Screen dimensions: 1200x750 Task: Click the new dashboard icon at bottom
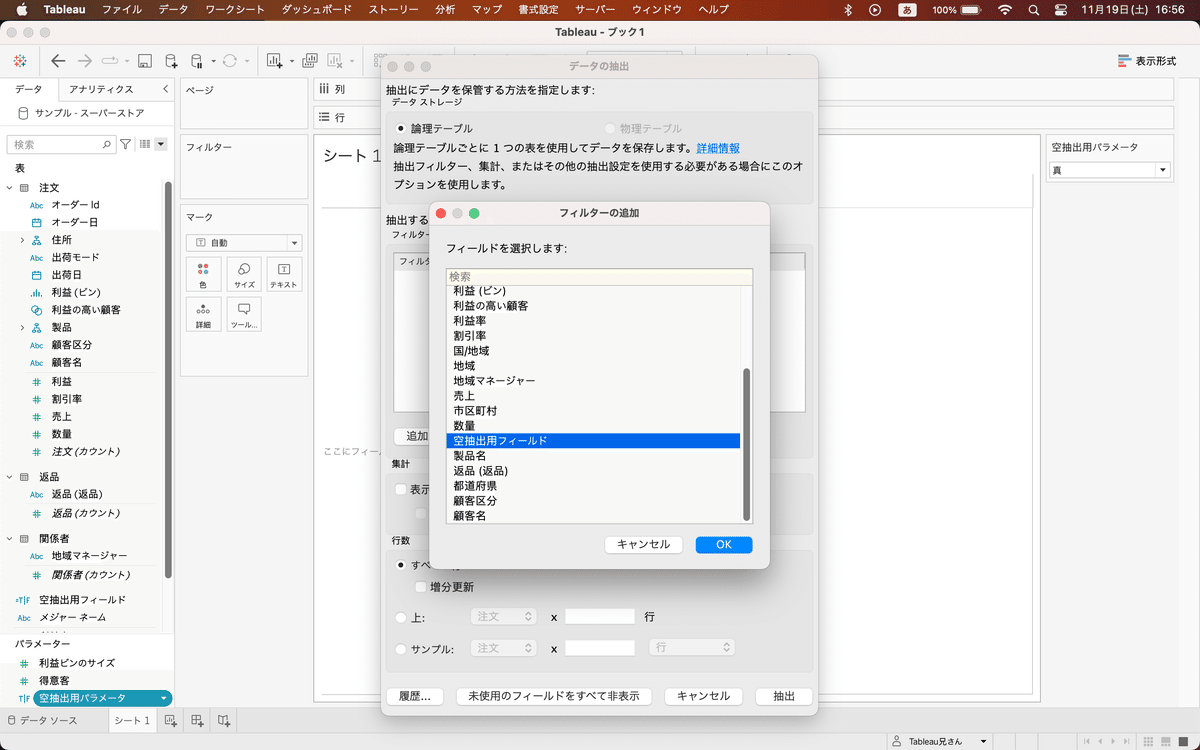(x=197, y=720)
